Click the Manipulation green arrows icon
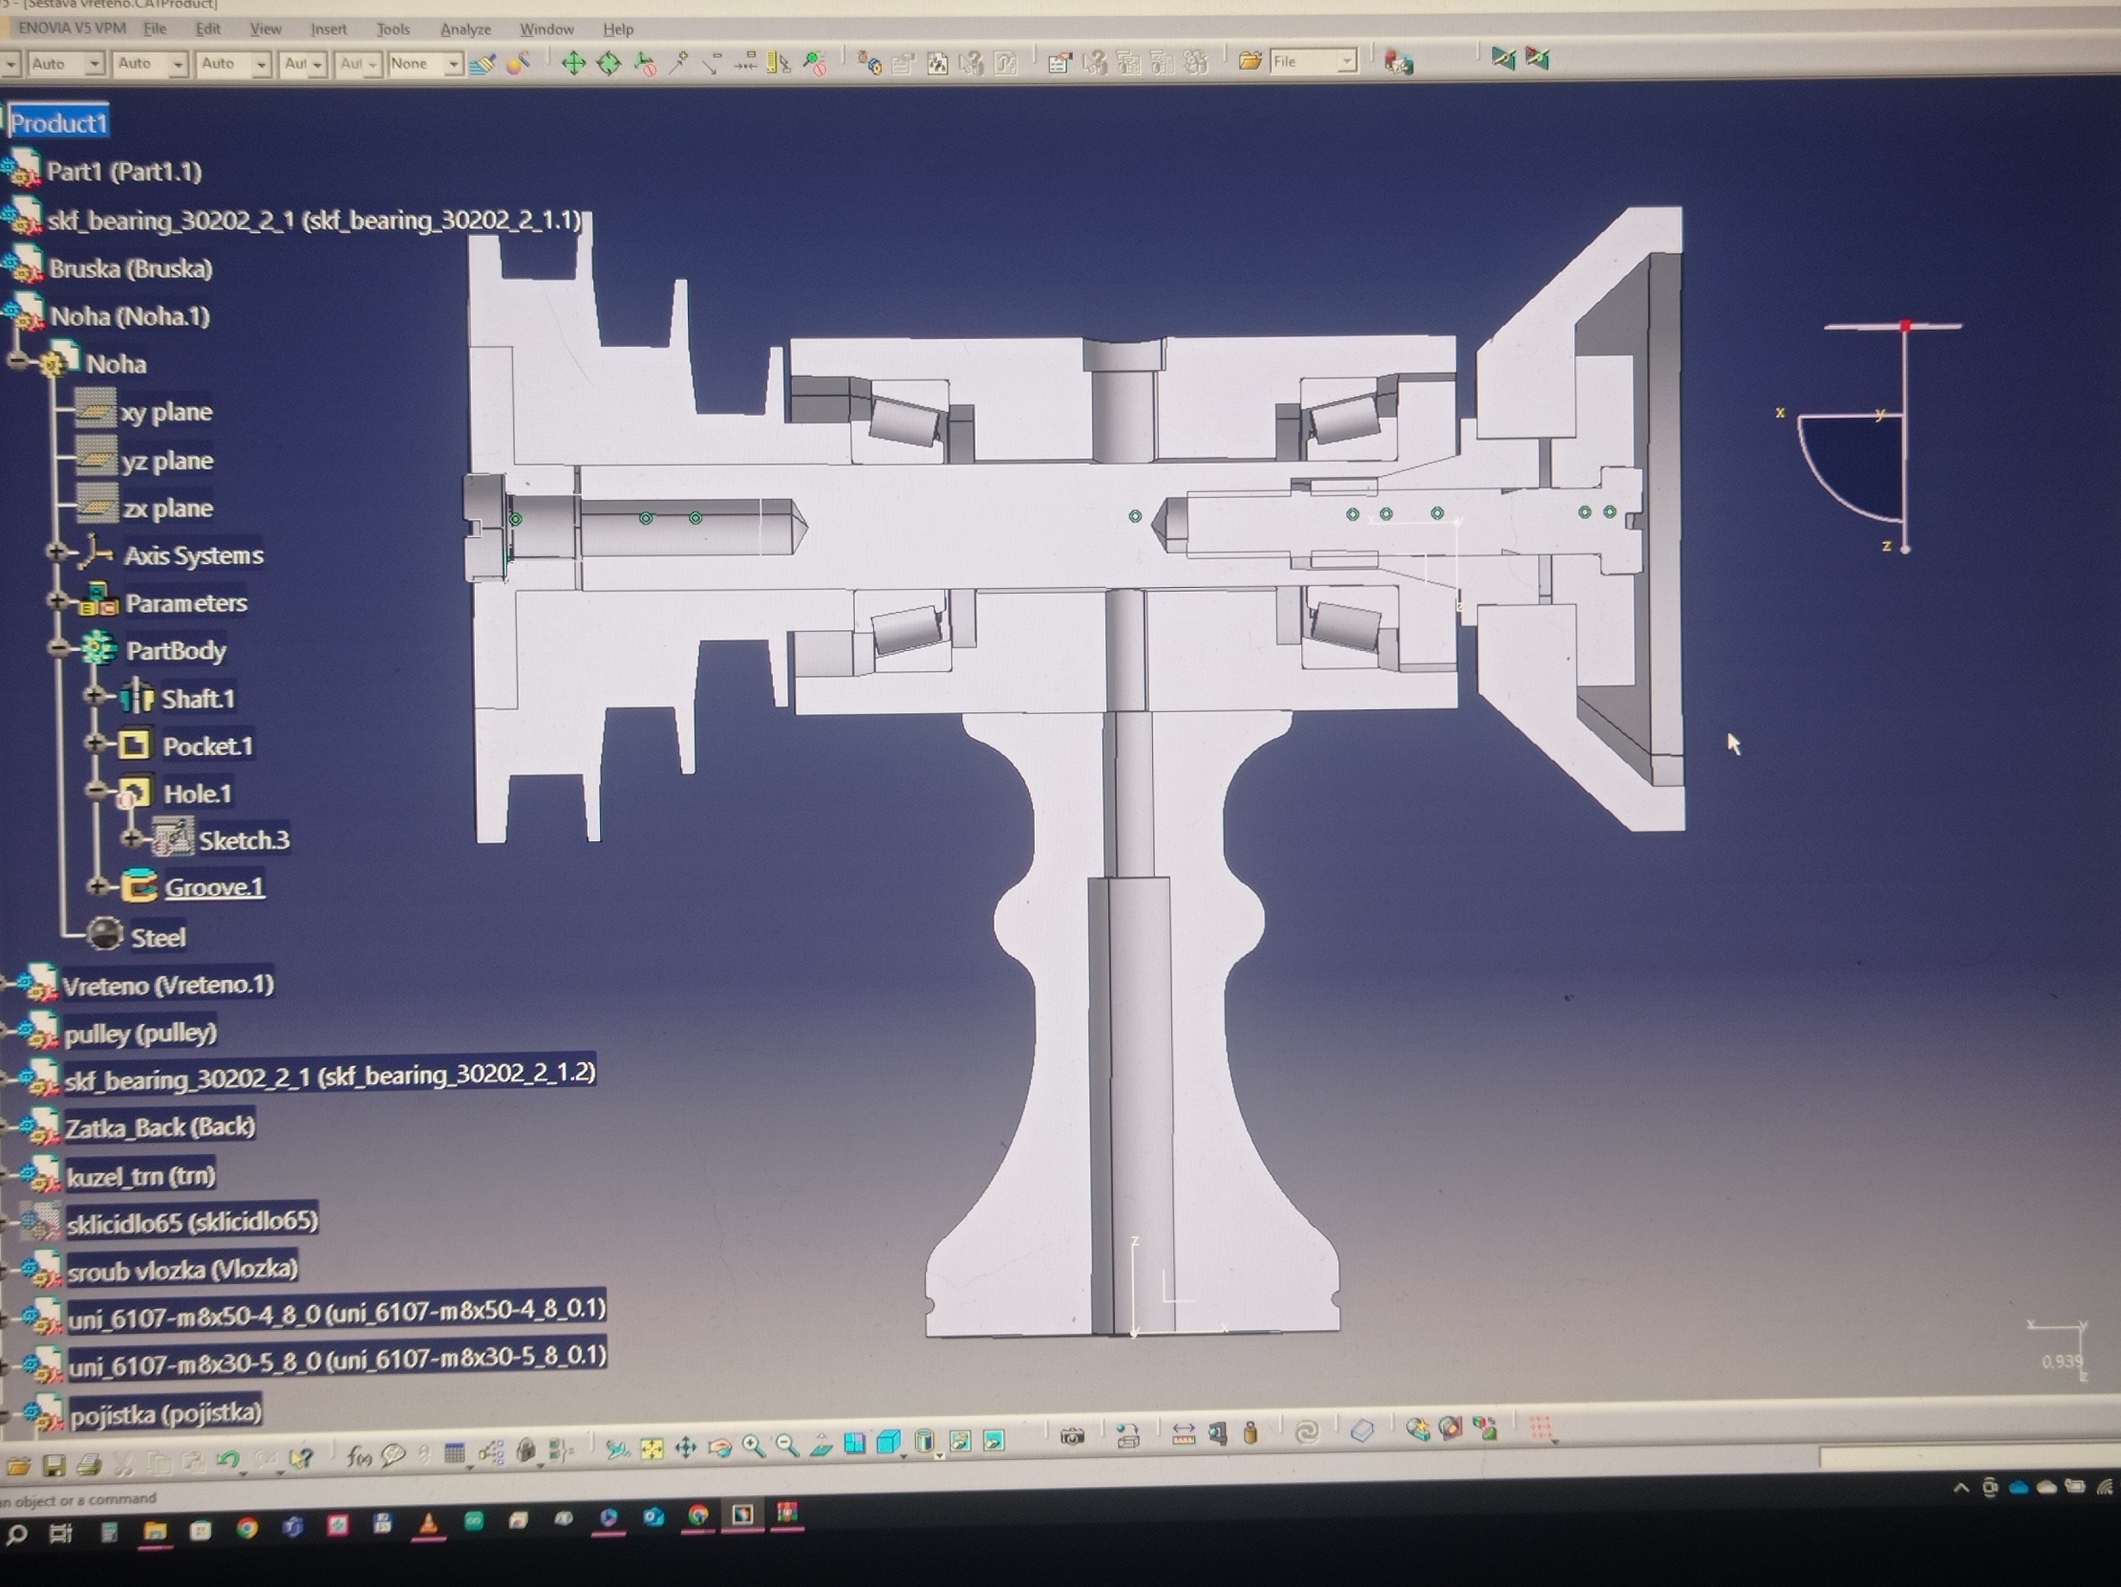Viewport: 2121px width, 1587px height. point(573,63)
